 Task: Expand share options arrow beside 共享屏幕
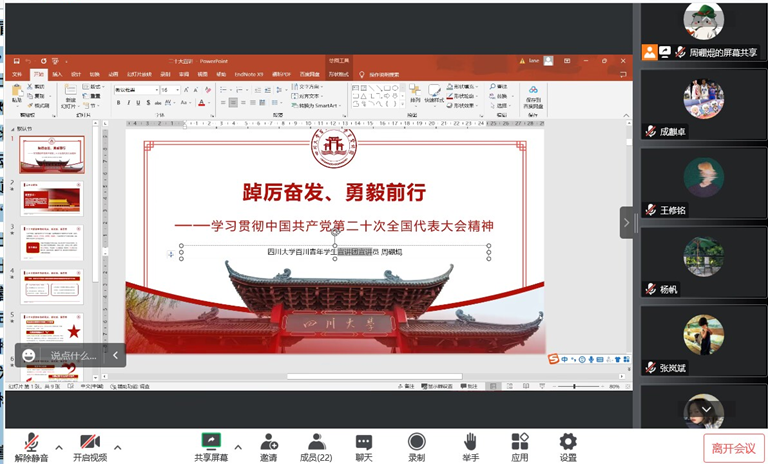pos(238,446)
